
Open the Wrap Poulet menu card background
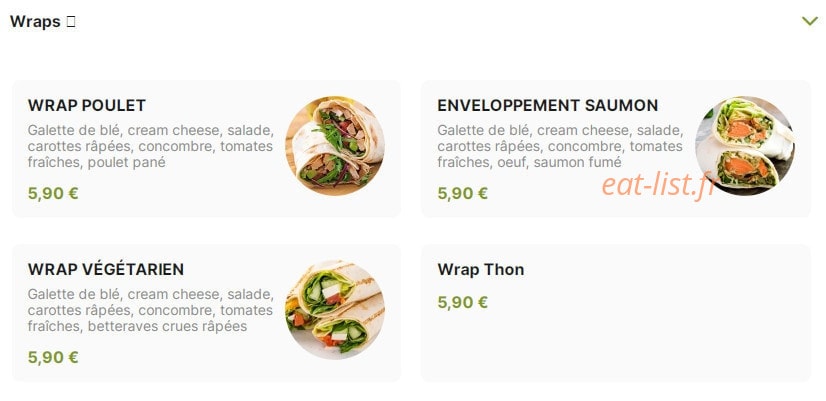click(206, 149)
